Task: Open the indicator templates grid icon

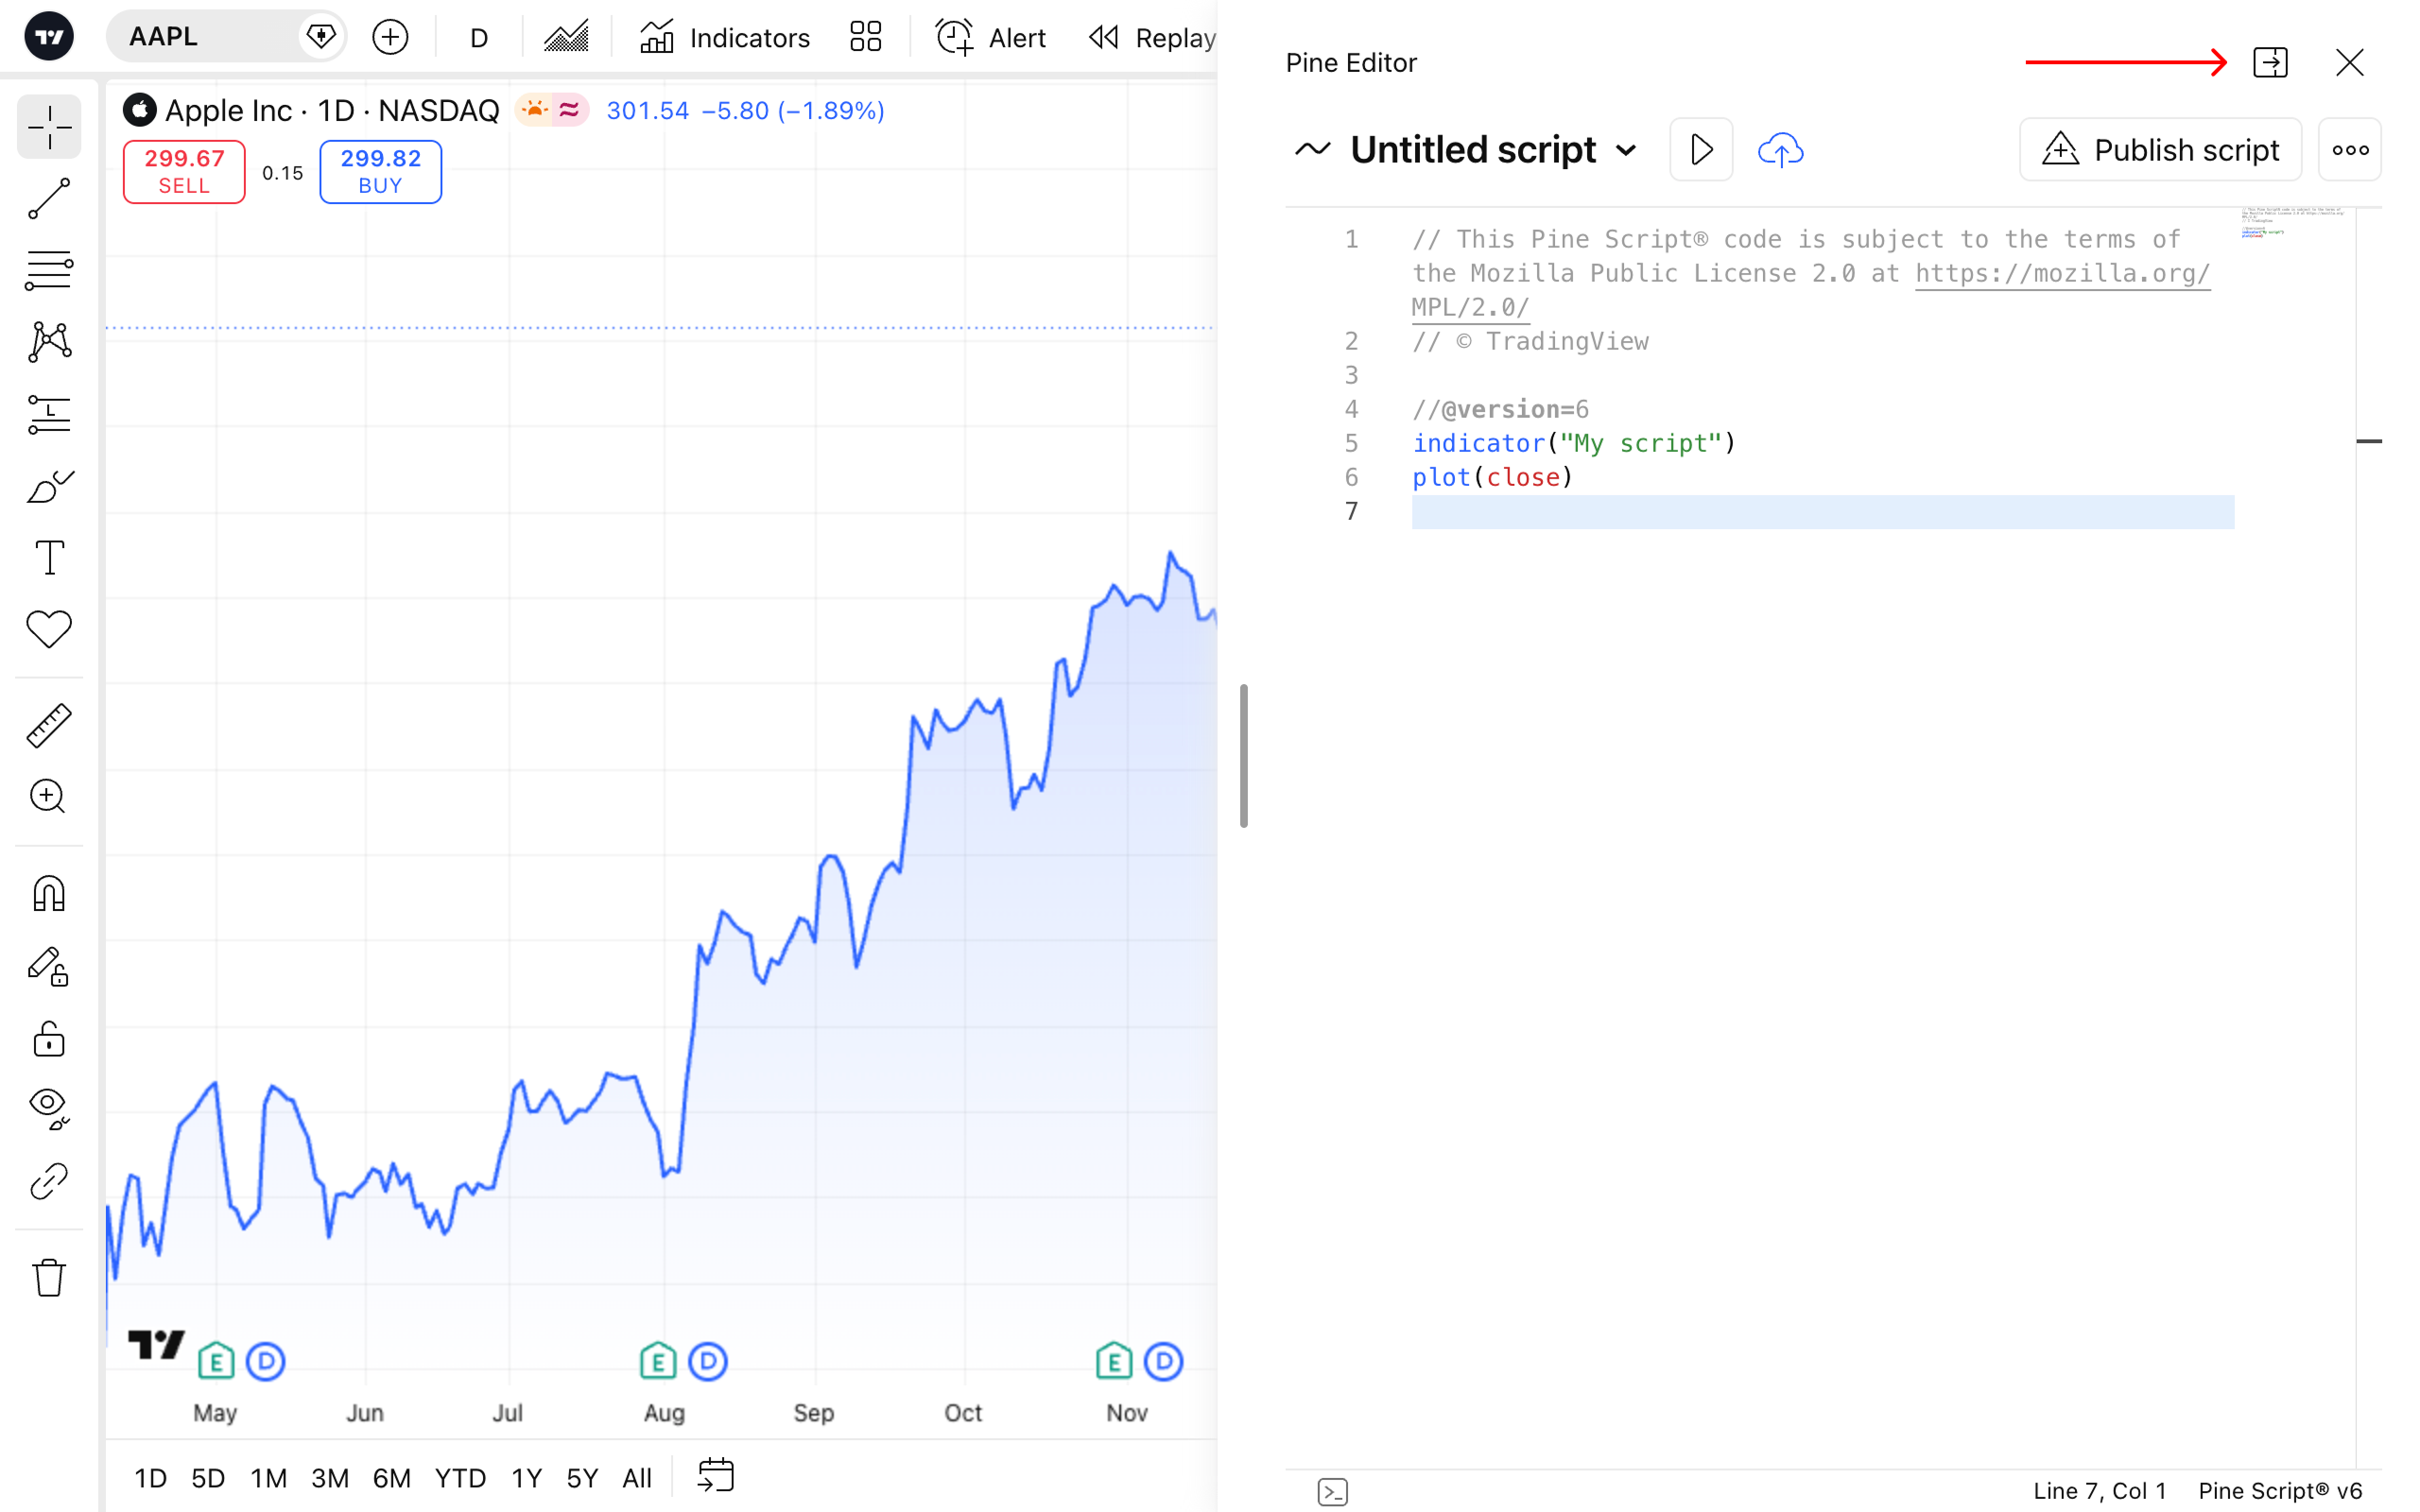Action: (866, 38)
